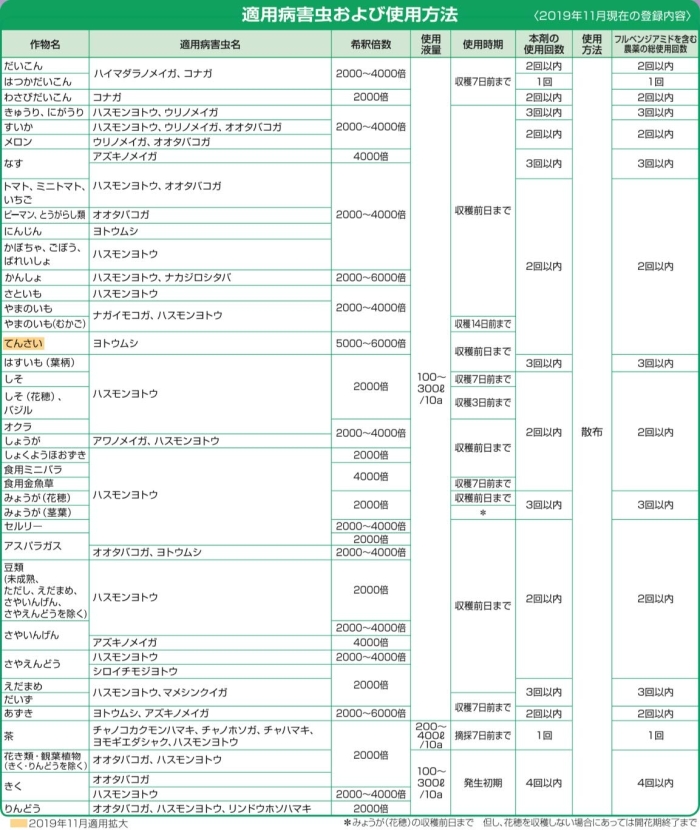Screen dimensions: 700x830
Task: Click the pest cell ハイマダラノメイガ、コナガ
Action: point(210,74)
